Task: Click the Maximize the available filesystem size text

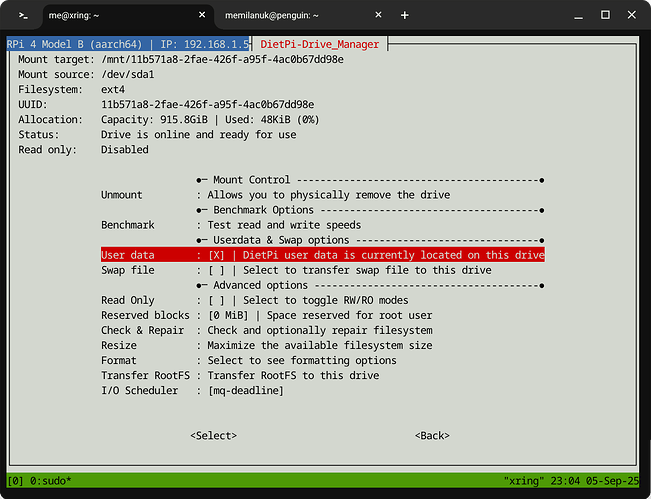Action: pyautogui.click(x=320, y=345)
